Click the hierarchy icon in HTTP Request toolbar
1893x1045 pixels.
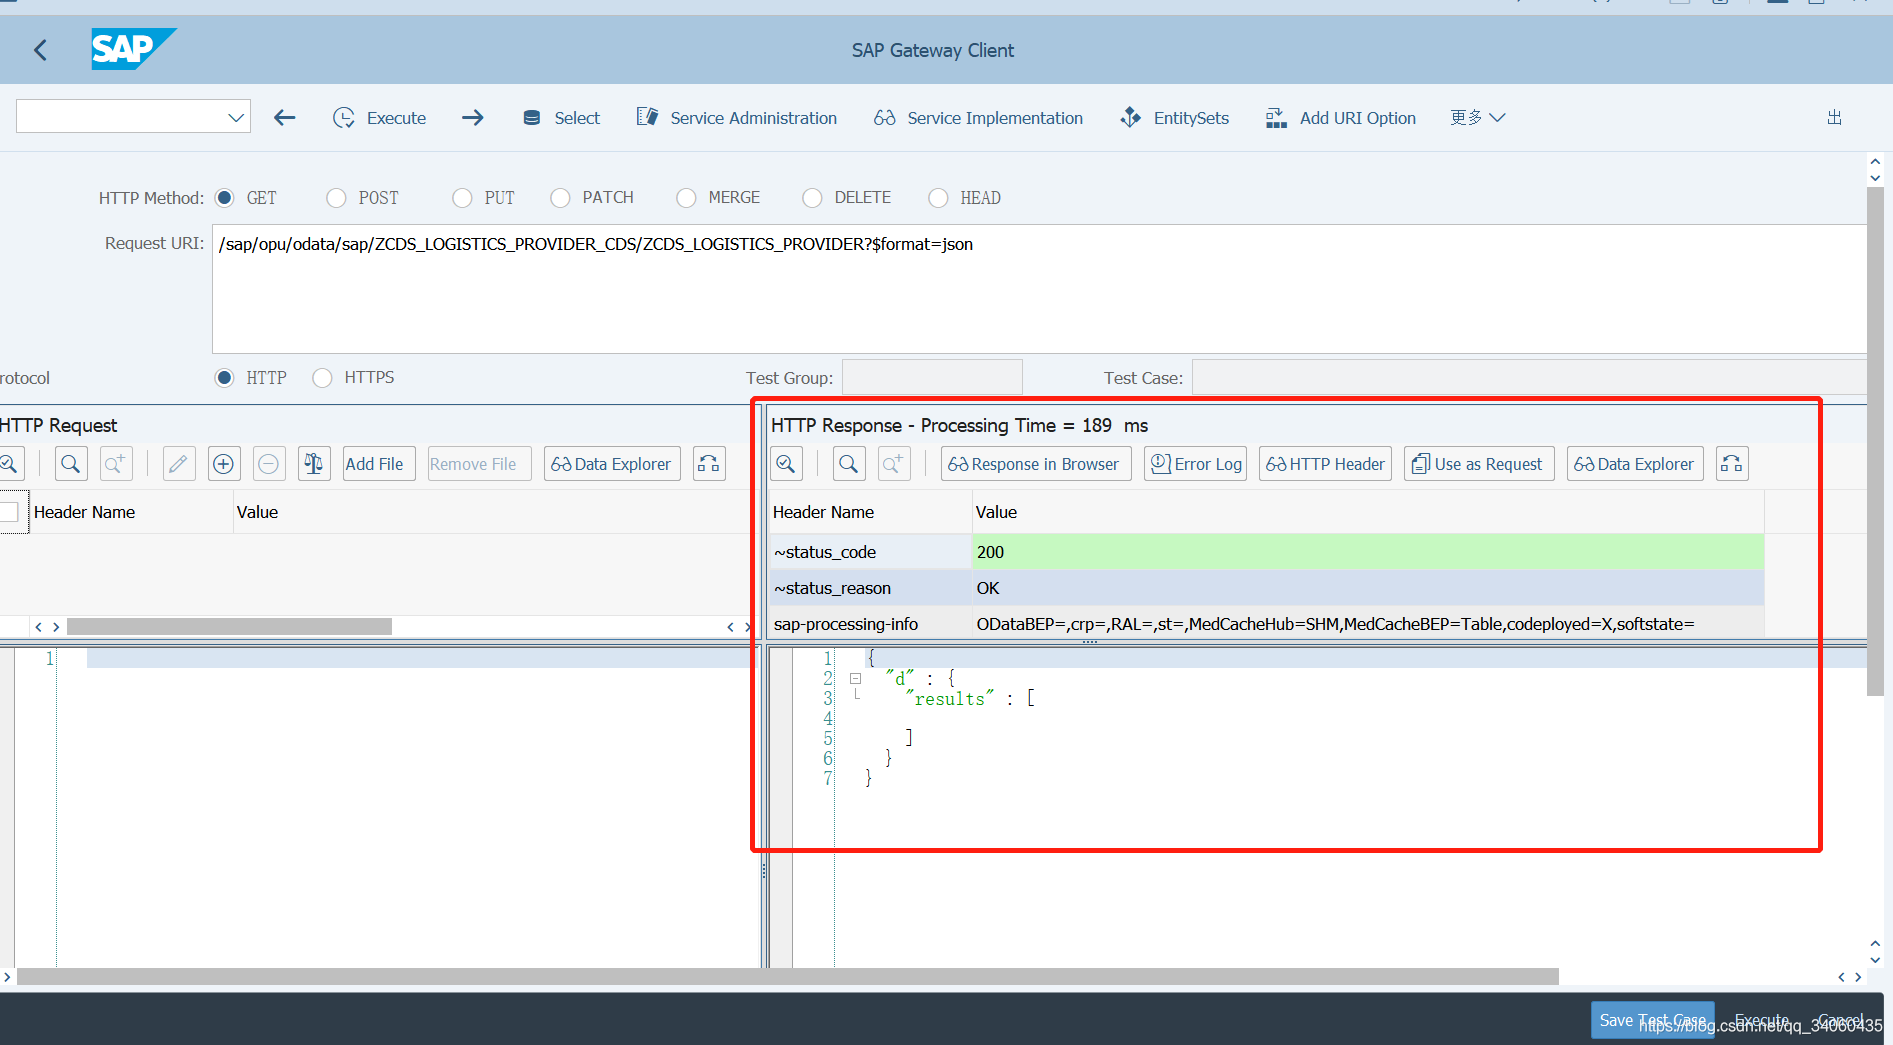tap(709, 464)
